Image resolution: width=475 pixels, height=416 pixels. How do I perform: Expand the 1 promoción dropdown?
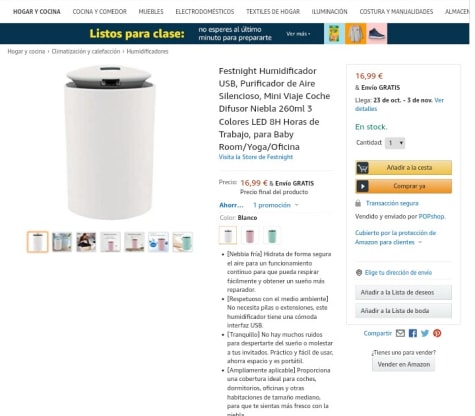point(276,205)
